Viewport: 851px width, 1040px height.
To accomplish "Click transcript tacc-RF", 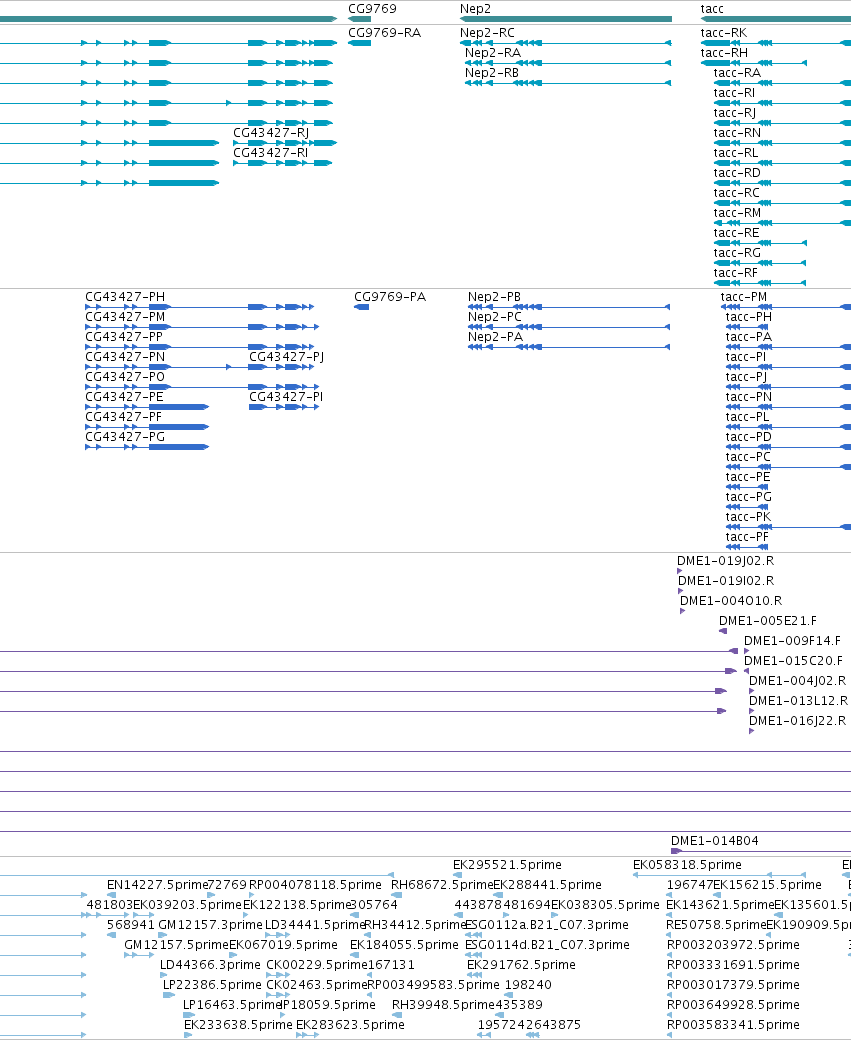I will pyautogui.click(x=736, y=273).
